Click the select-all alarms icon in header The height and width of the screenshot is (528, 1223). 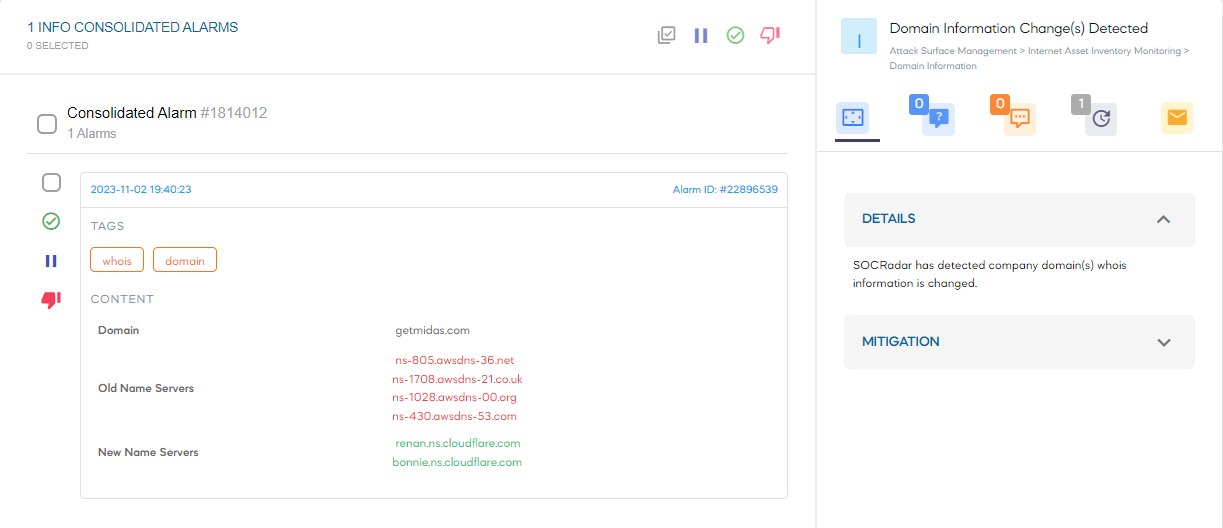[x=667, y=35]
